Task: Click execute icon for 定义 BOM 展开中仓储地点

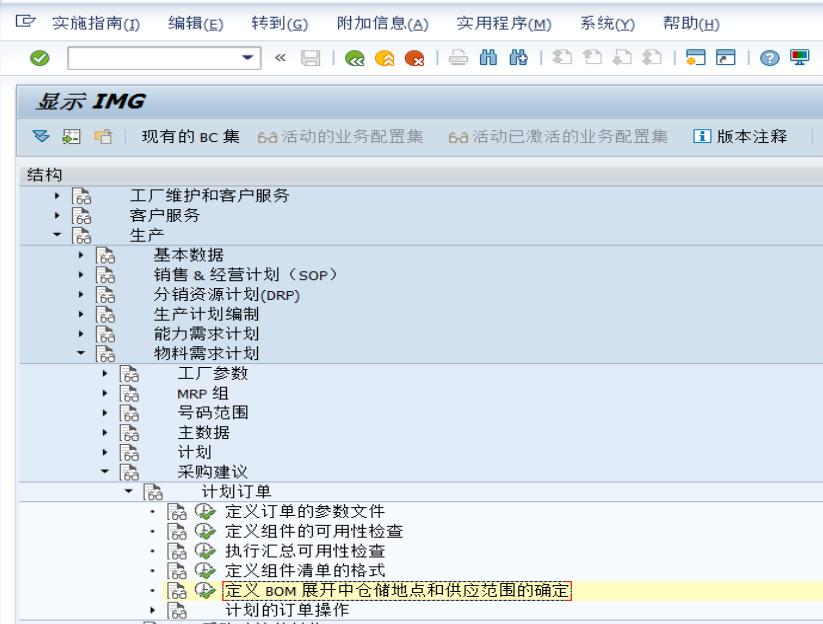Action: 205,591
